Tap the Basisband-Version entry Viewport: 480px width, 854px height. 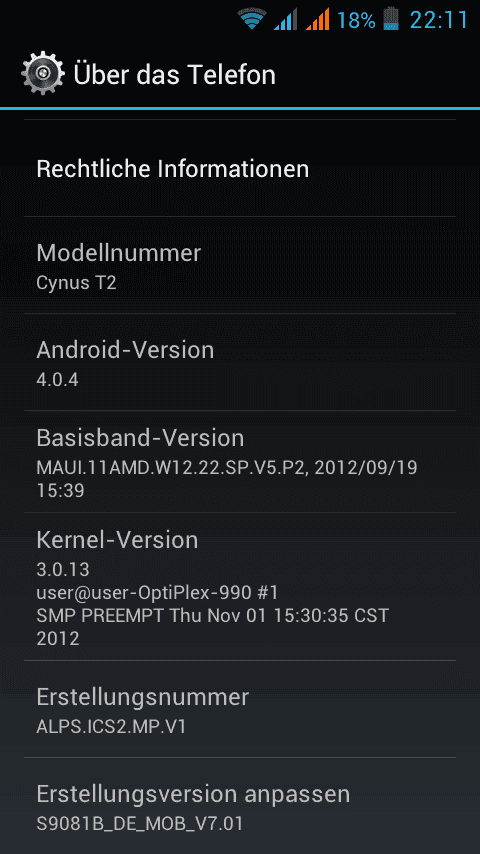[240, 461]
